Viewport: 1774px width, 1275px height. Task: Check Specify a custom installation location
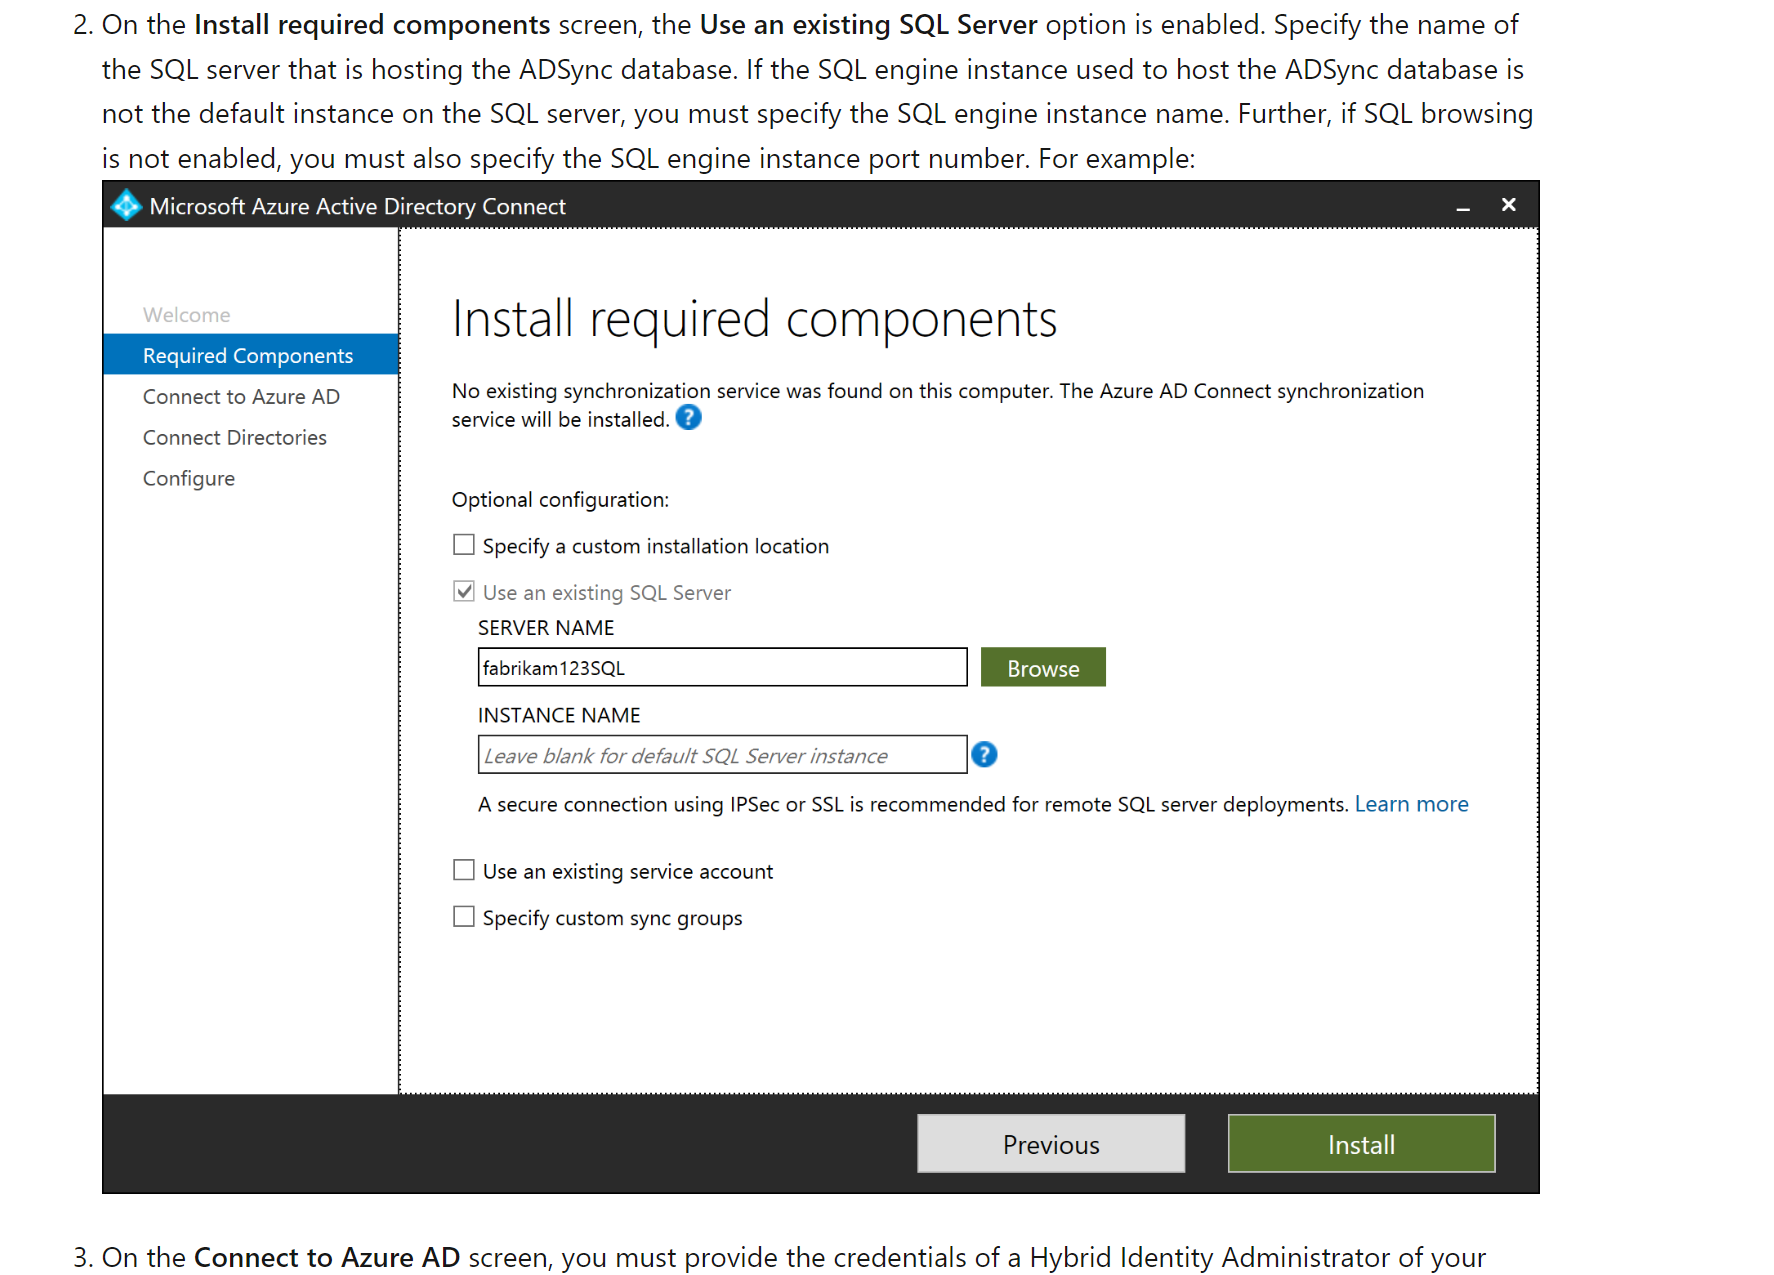pyautogui.click(x=464, y=545)
